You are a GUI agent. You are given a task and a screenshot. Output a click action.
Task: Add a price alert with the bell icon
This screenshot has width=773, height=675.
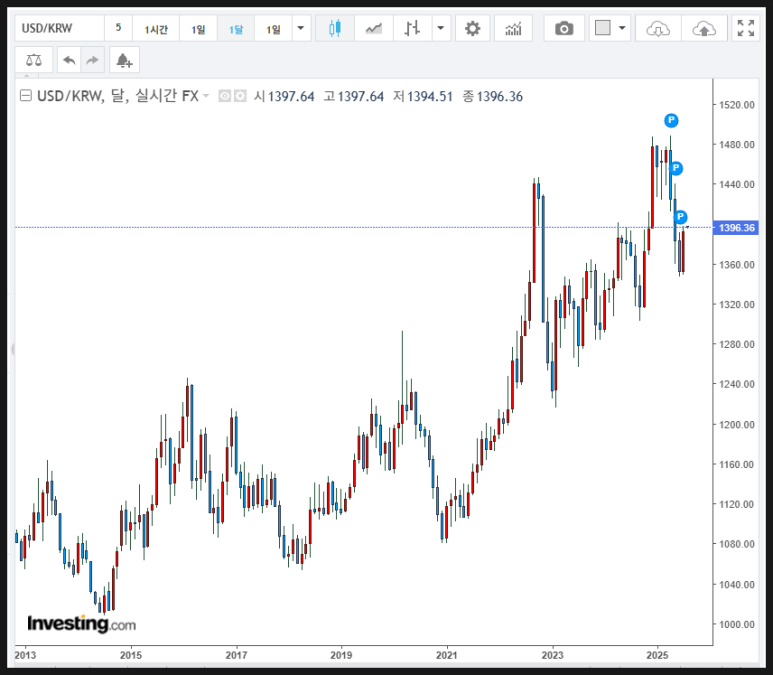click(x=124, y=60)
